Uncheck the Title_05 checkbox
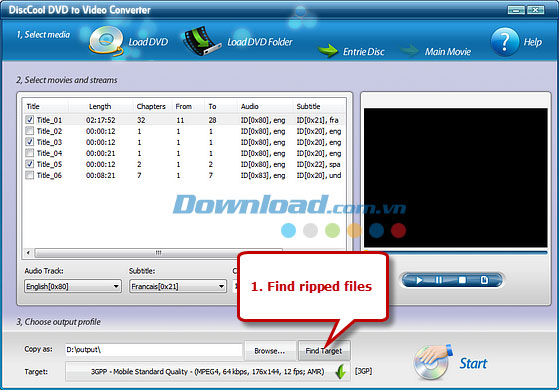 tap(30, 164)
